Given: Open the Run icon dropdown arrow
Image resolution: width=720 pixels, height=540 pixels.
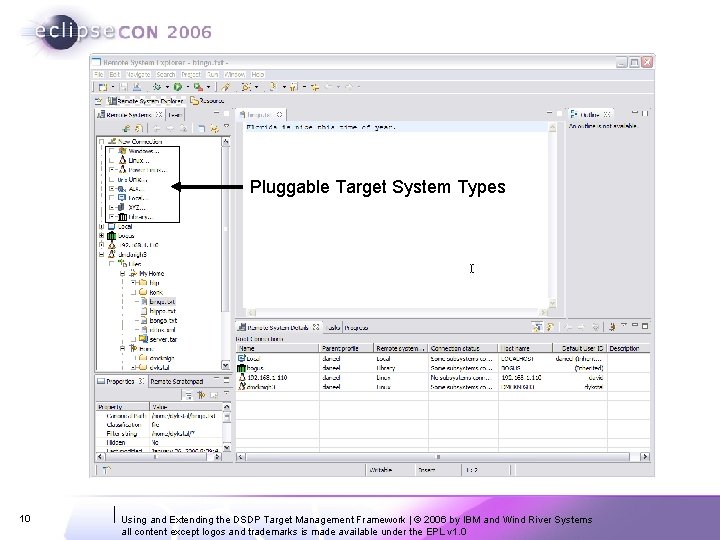Looking at the screenshot, I should tap(187, 87).
